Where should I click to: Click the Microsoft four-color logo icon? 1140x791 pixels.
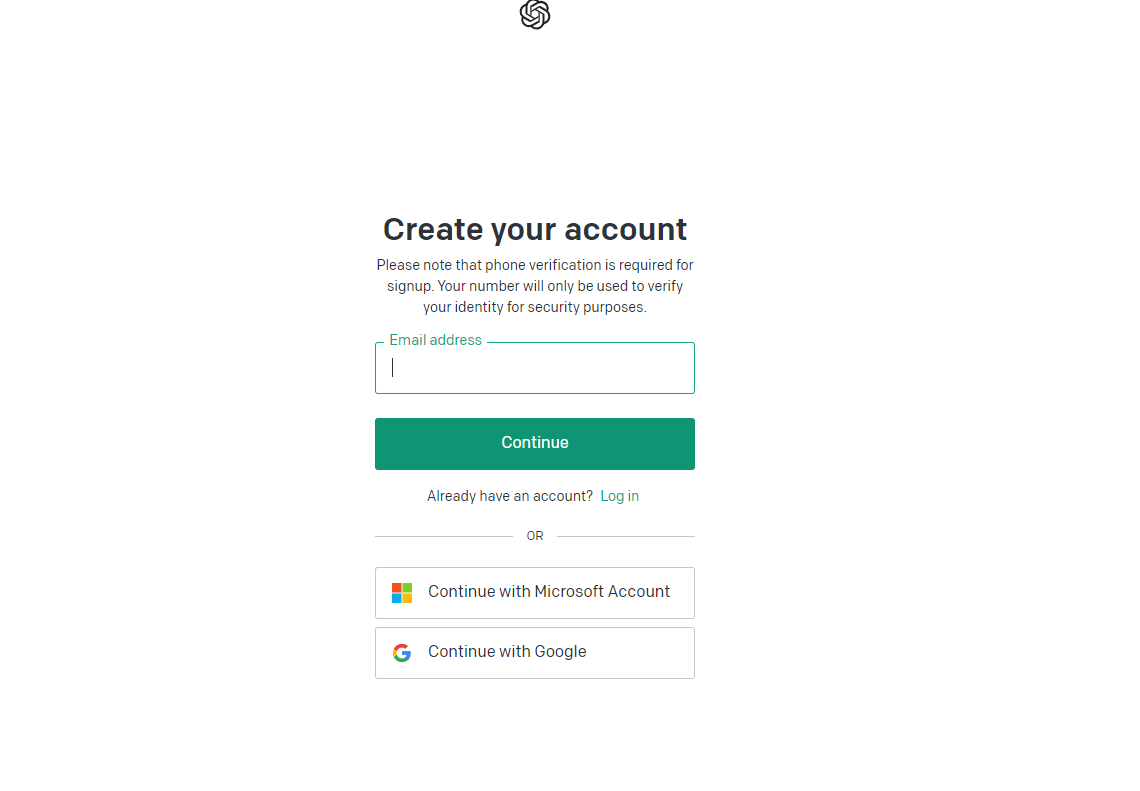coord(402,593)
